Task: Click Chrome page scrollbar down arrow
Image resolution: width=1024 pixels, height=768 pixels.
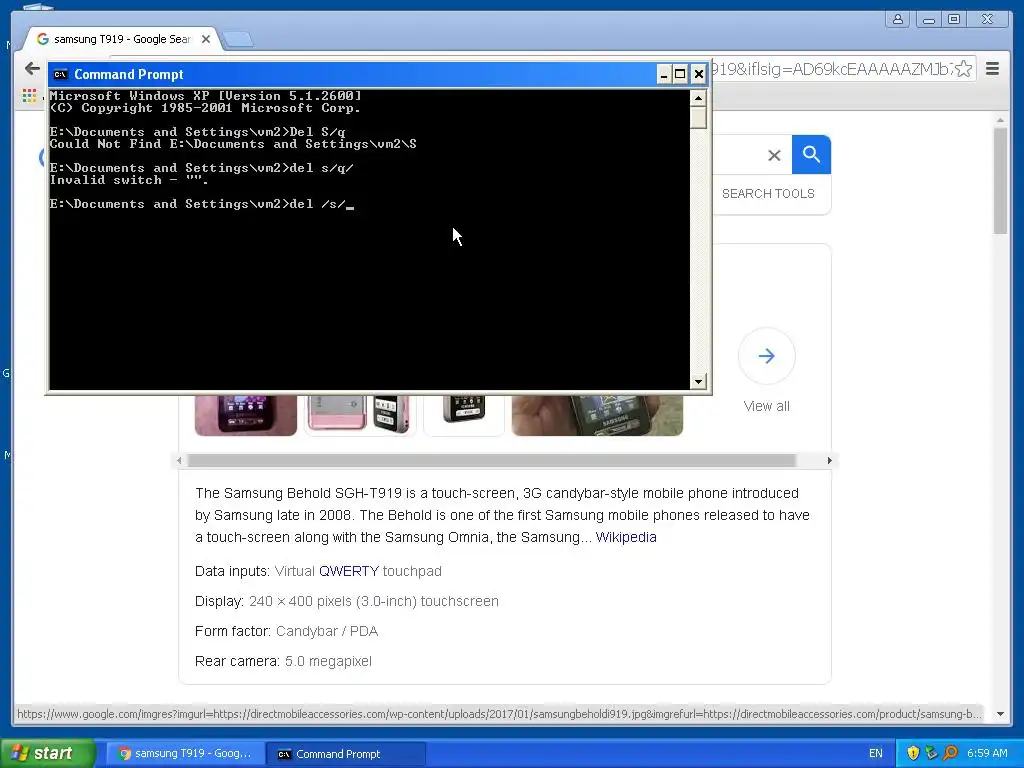Action: [x=1000, y=714]
